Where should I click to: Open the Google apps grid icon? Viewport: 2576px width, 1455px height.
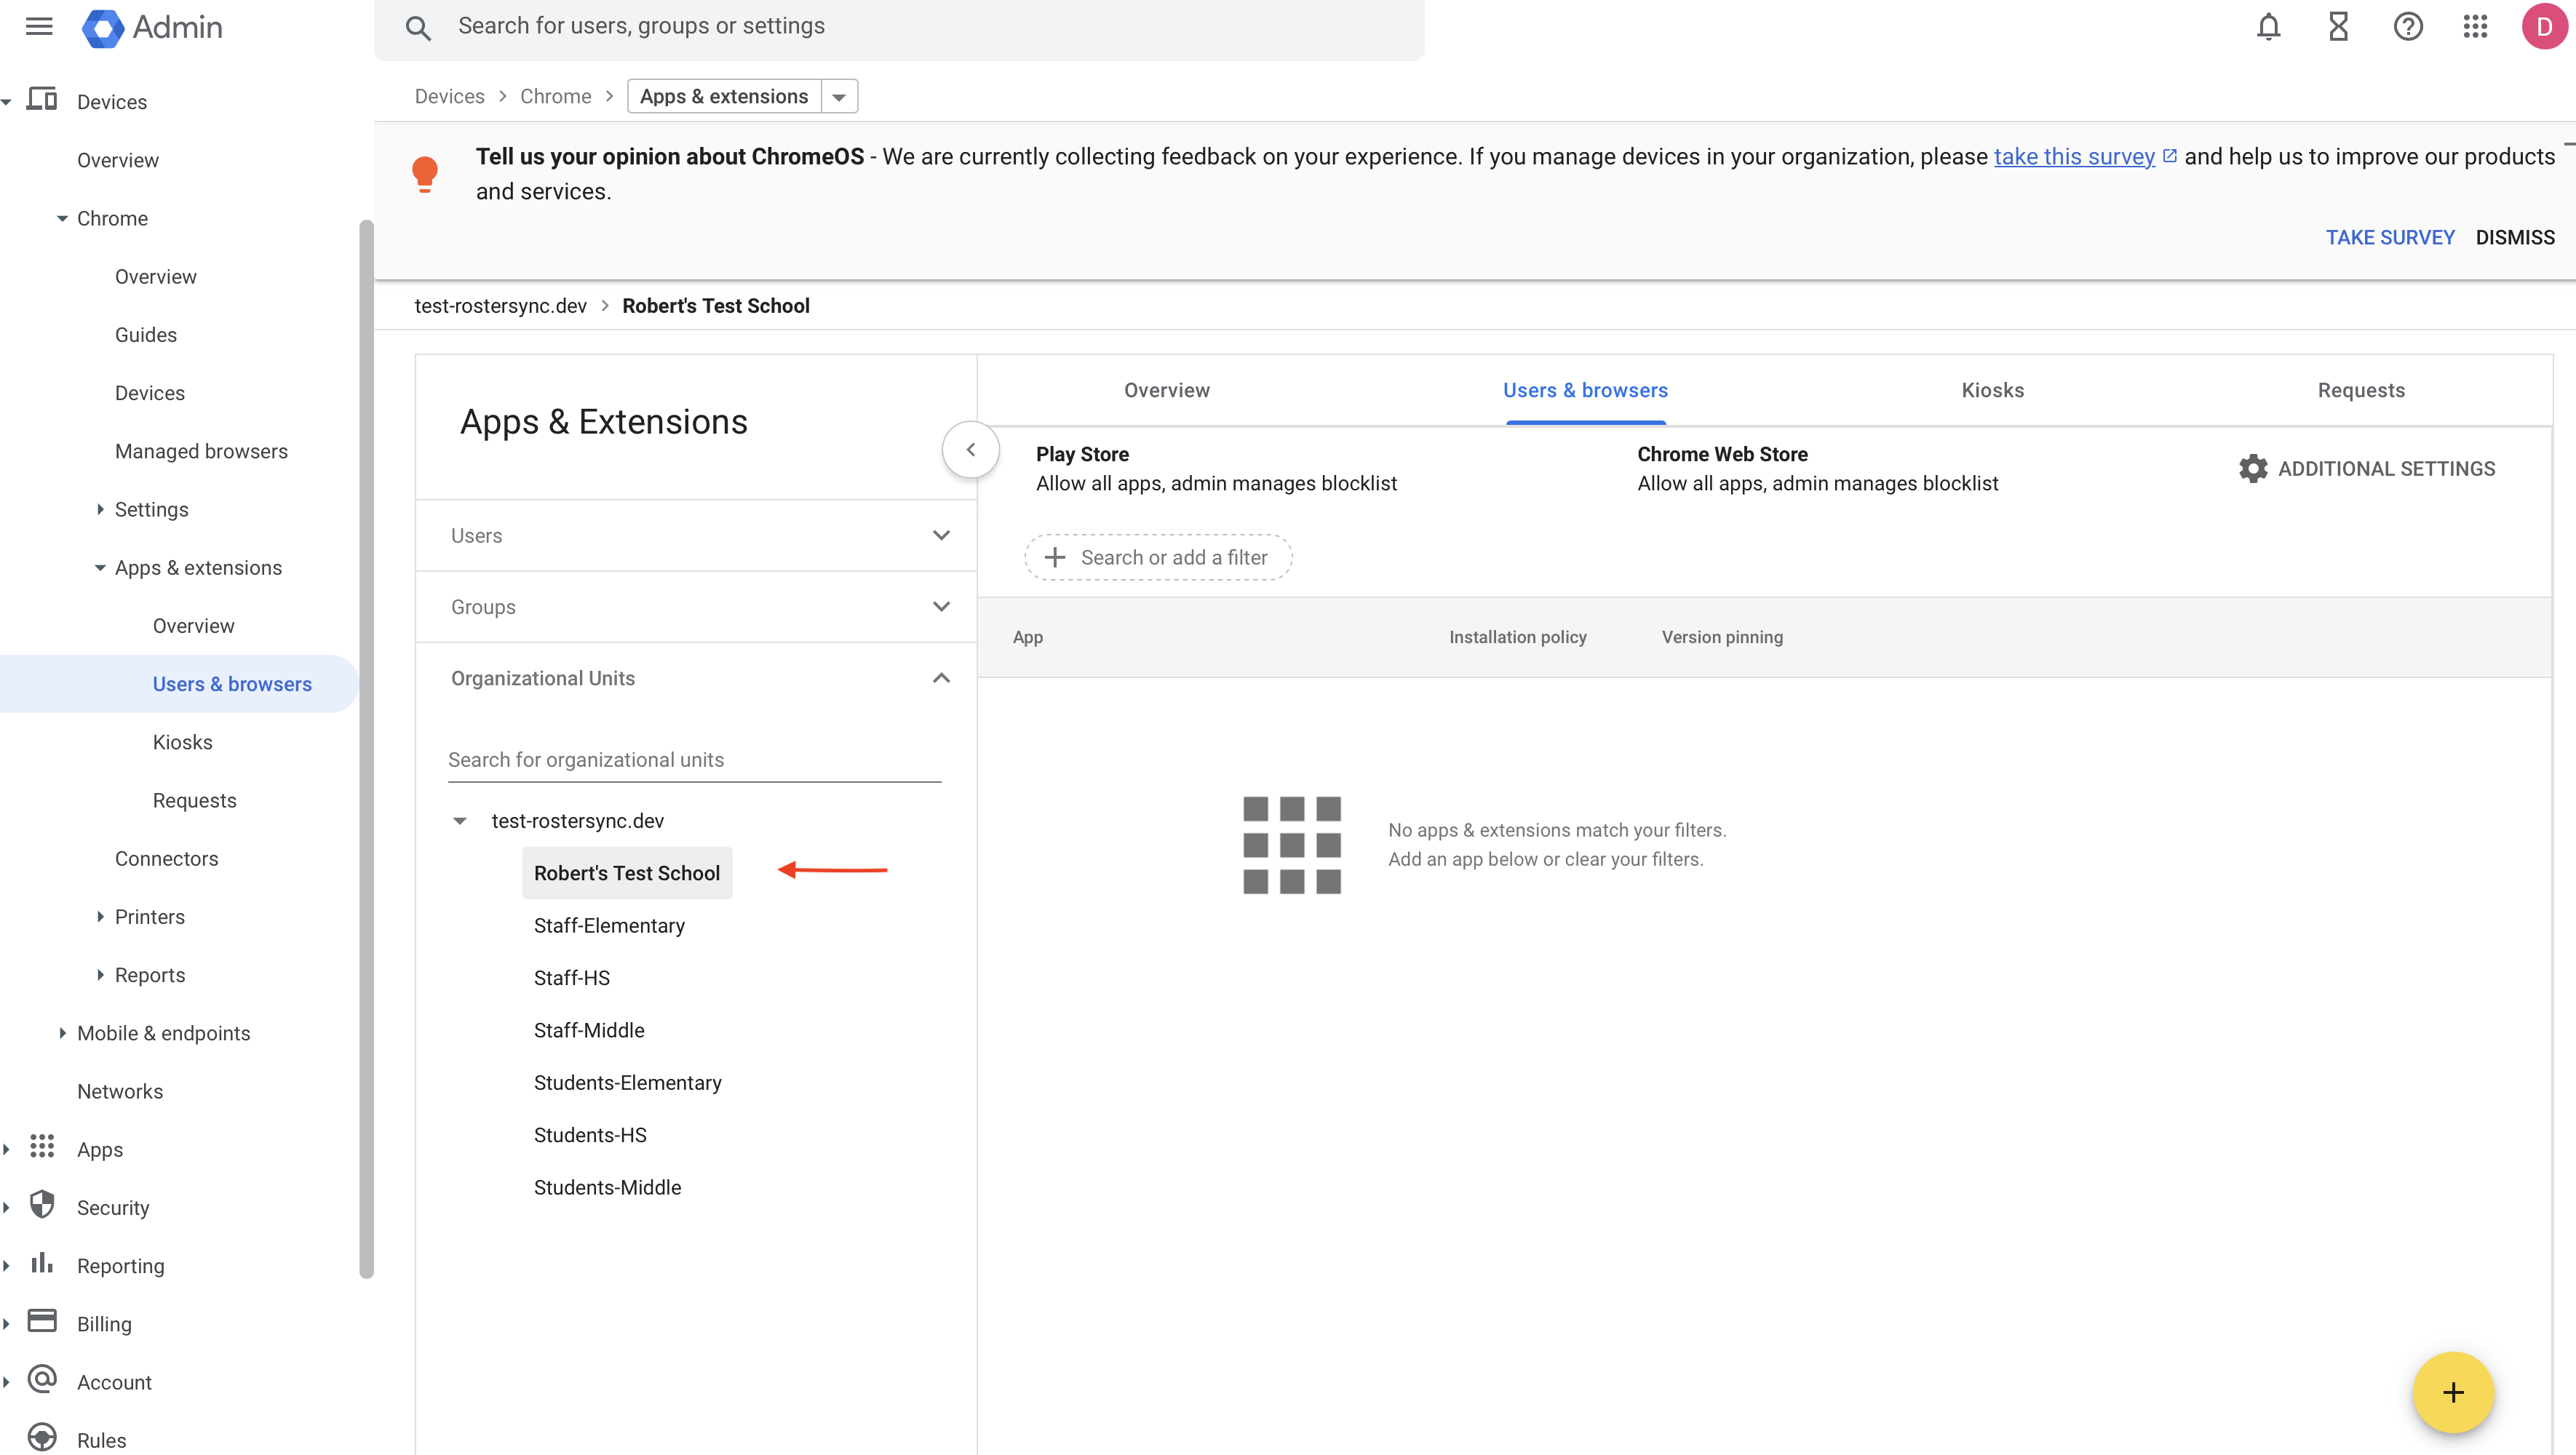[2475, 27]
